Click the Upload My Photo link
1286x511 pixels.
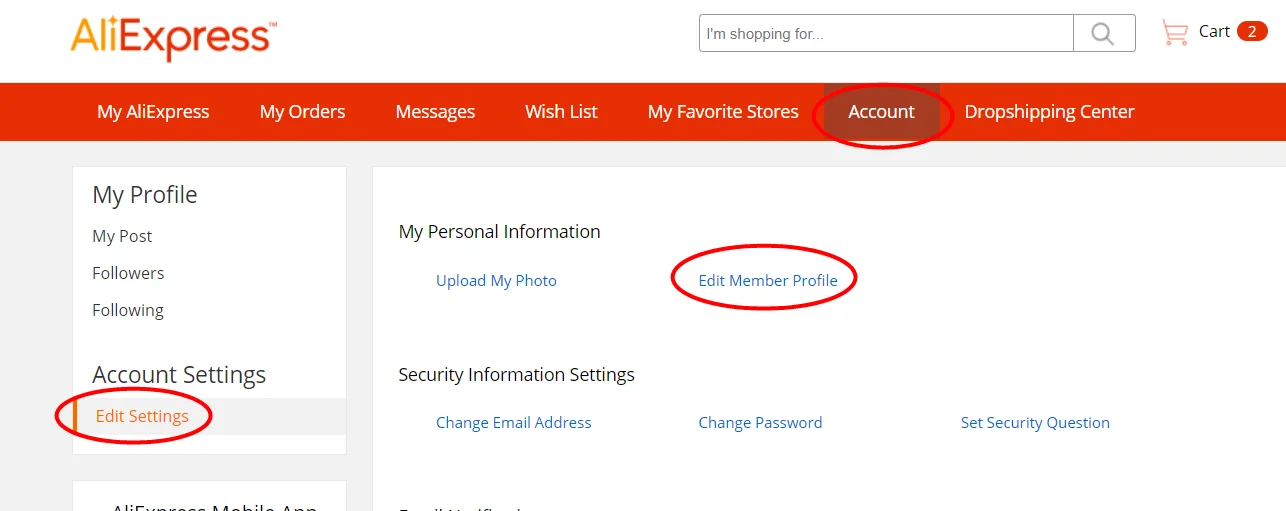(x=496, y=281)
